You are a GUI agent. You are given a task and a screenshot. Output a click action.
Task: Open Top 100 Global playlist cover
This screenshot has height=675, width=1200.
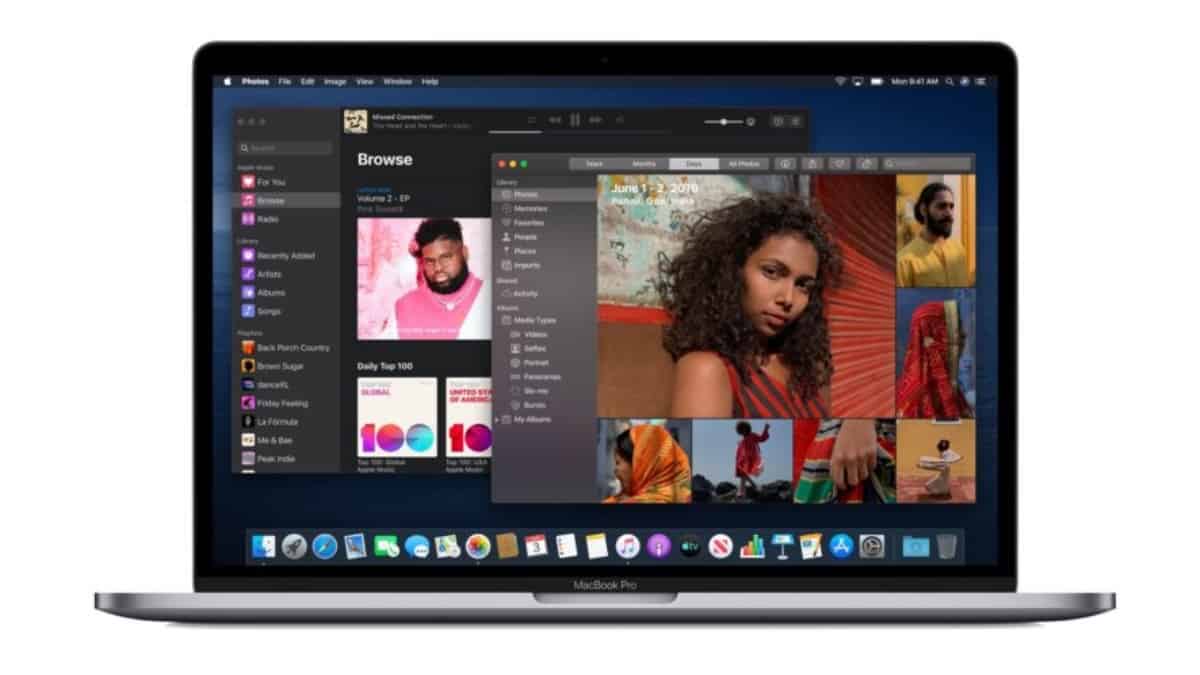[397, 417]
